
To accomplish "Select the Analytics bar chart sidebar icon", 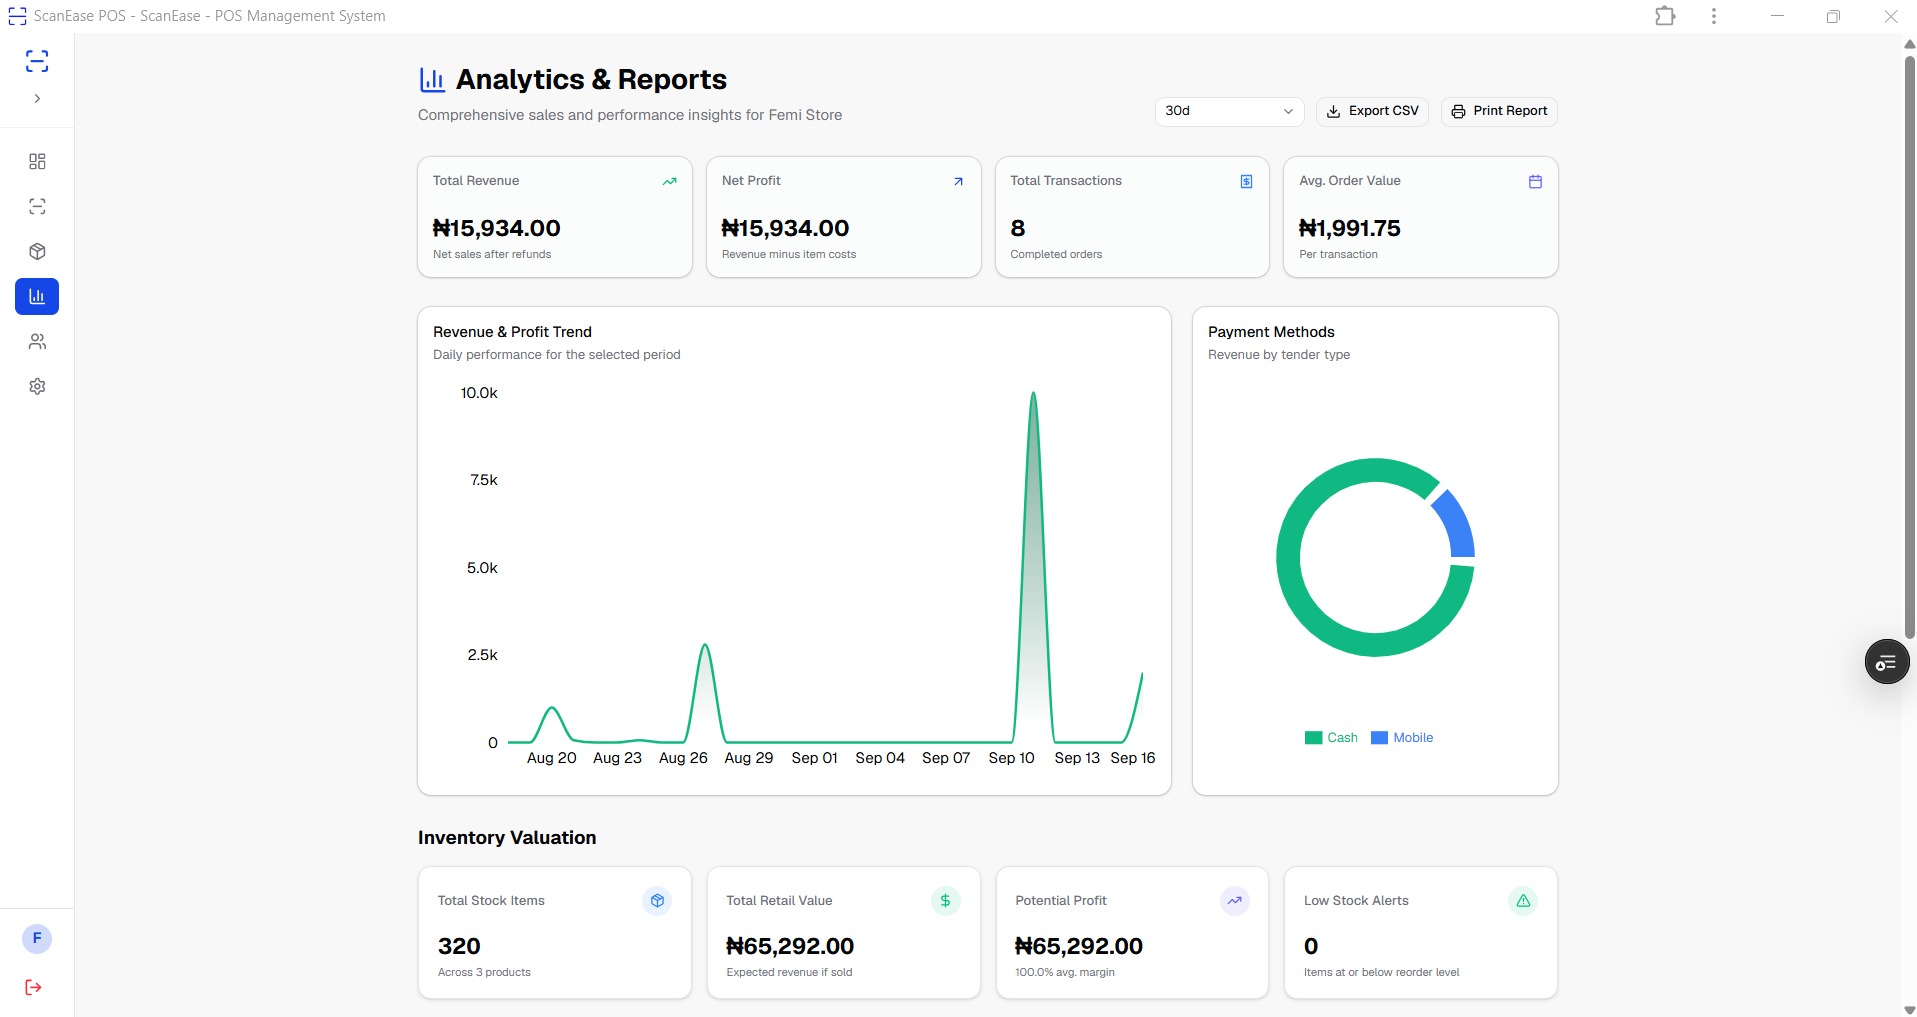I will click(x=37, y=296).
